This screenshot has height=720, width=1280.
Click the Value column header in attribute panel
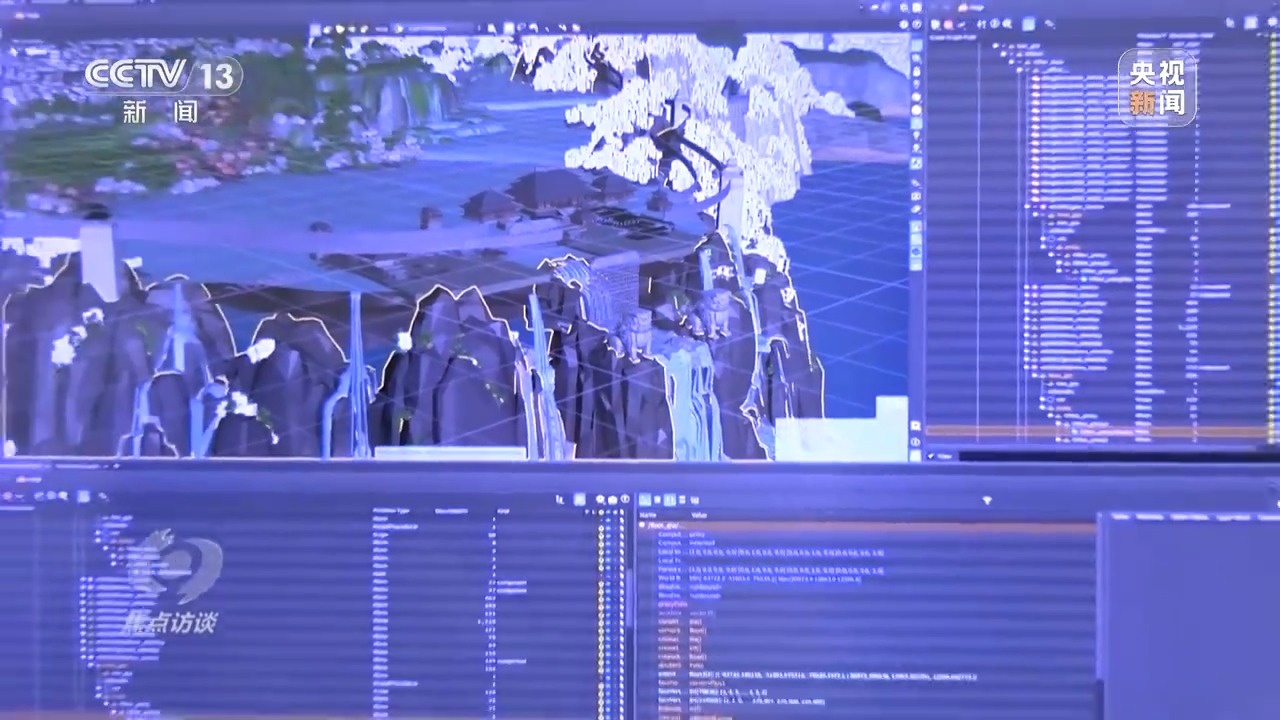698,514
